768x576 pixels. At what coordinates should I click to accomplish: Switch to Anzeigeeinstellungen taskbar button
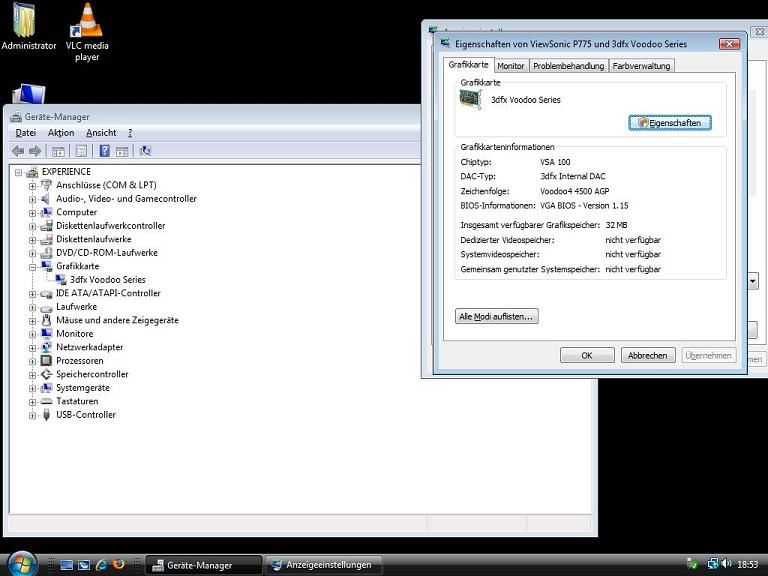point(324,565)
